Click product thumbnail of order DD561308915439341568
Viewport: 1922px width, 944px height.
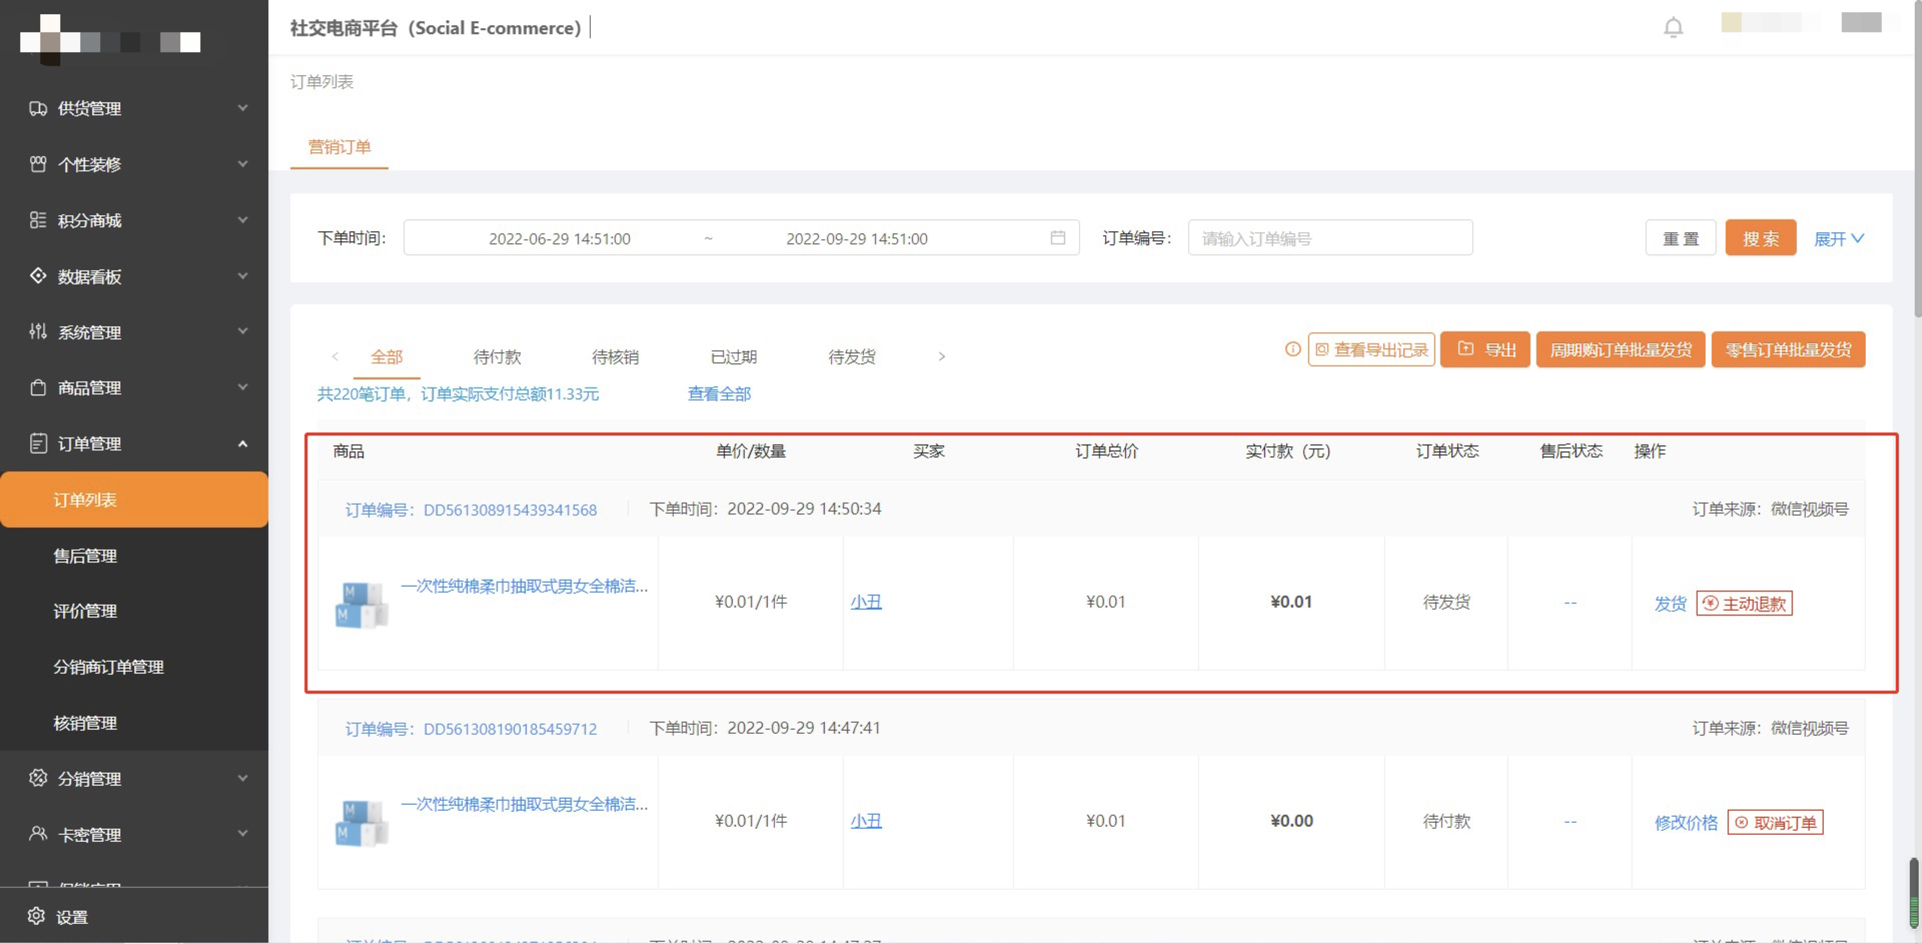point(361,604)
